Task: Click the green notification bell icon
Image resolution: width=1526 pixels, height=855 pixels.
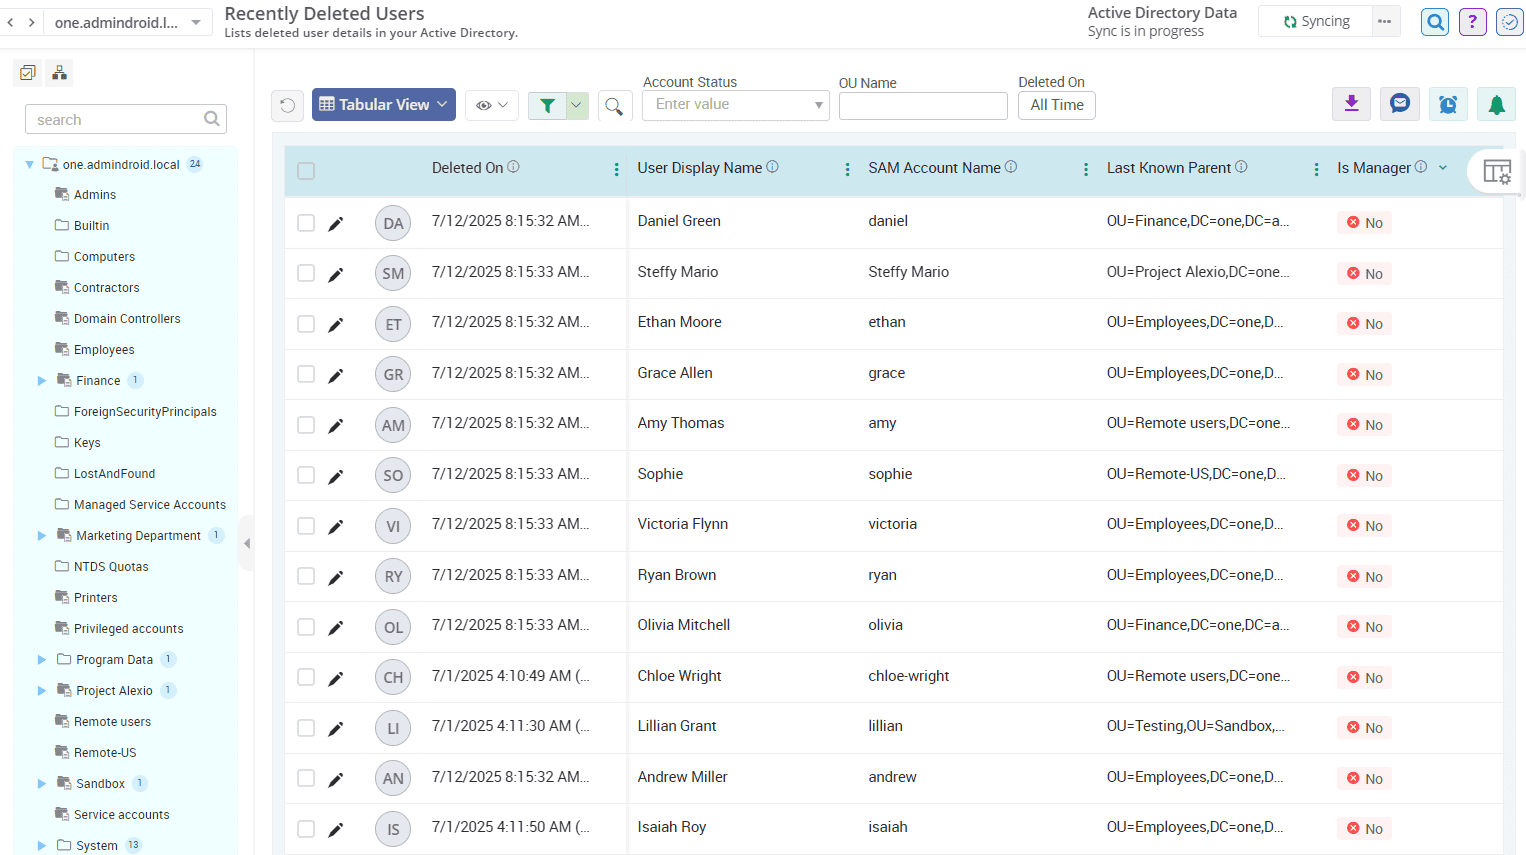Action: [x=1496, y=104]
